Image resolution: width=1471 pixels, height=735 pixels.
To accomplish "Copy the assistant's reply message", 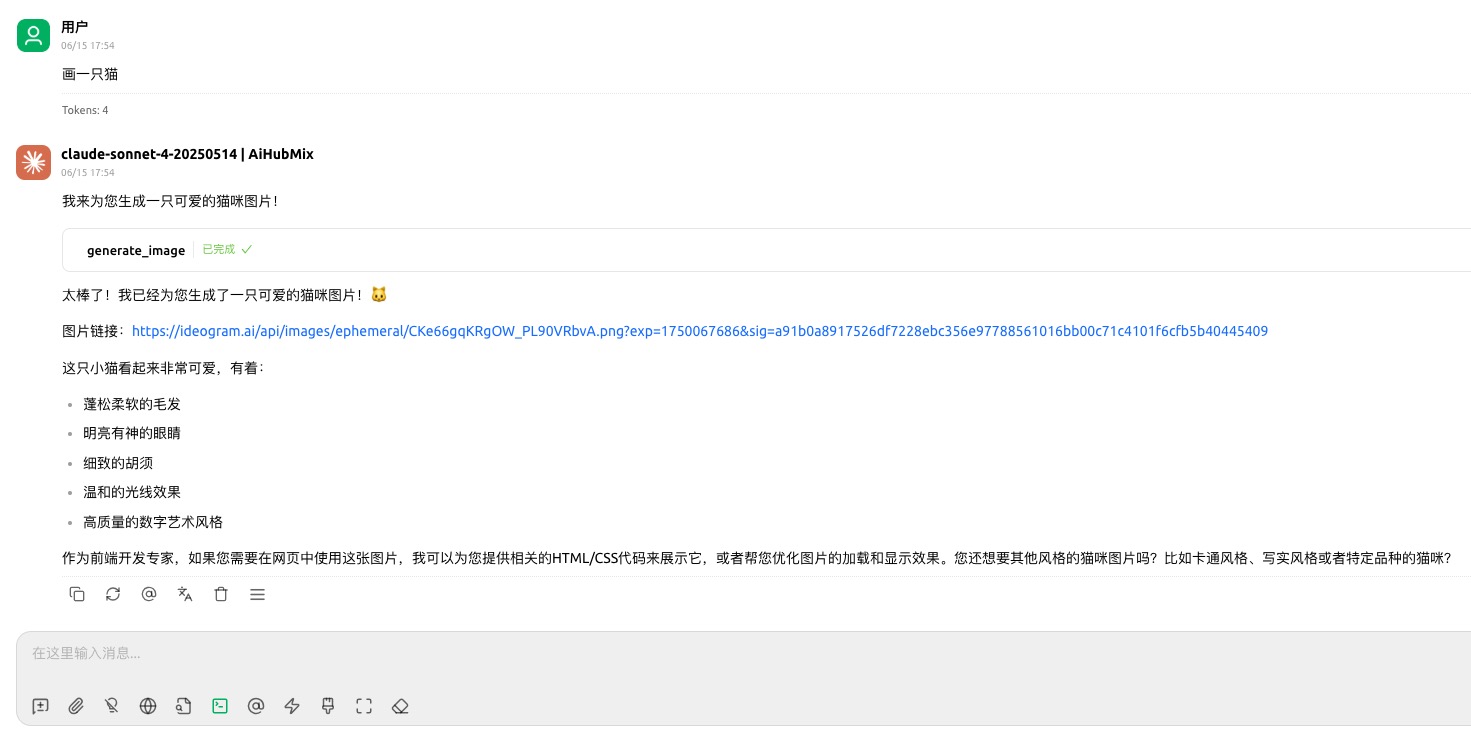I will (x=77, y=594).
